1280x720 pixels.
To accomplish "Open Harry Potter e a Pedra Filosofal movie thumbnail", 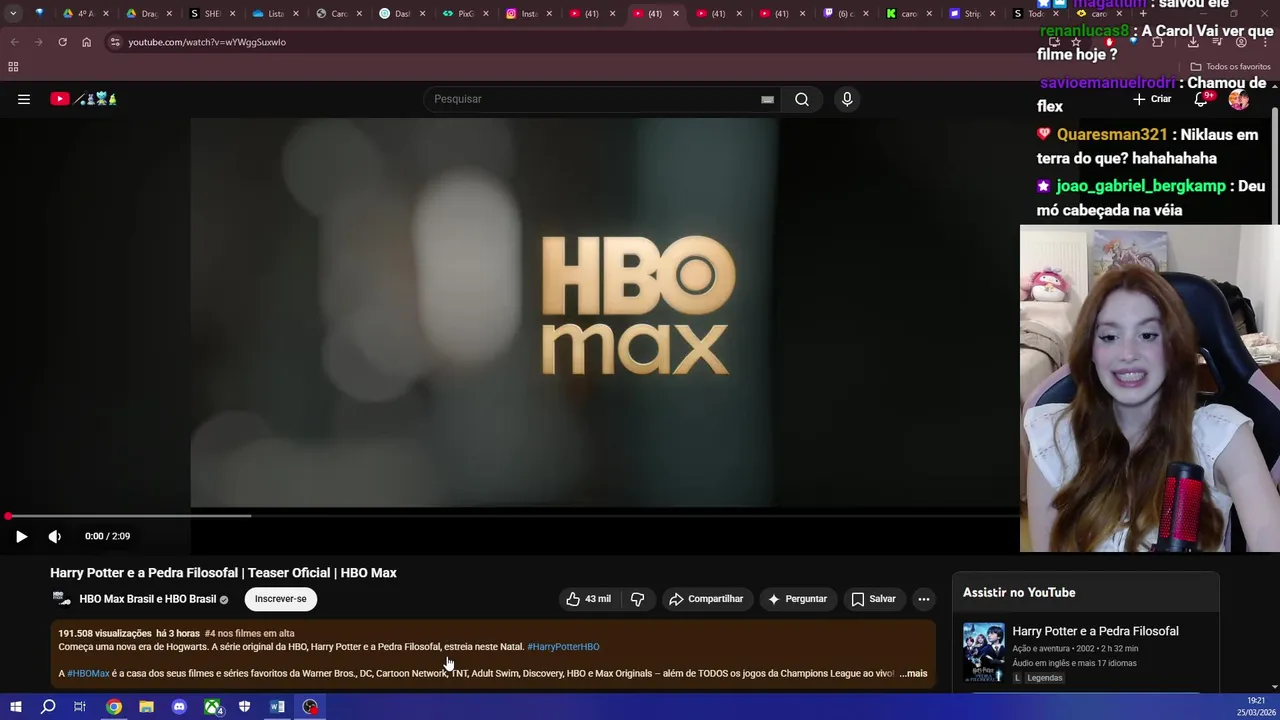I will [x=984, y=653].
